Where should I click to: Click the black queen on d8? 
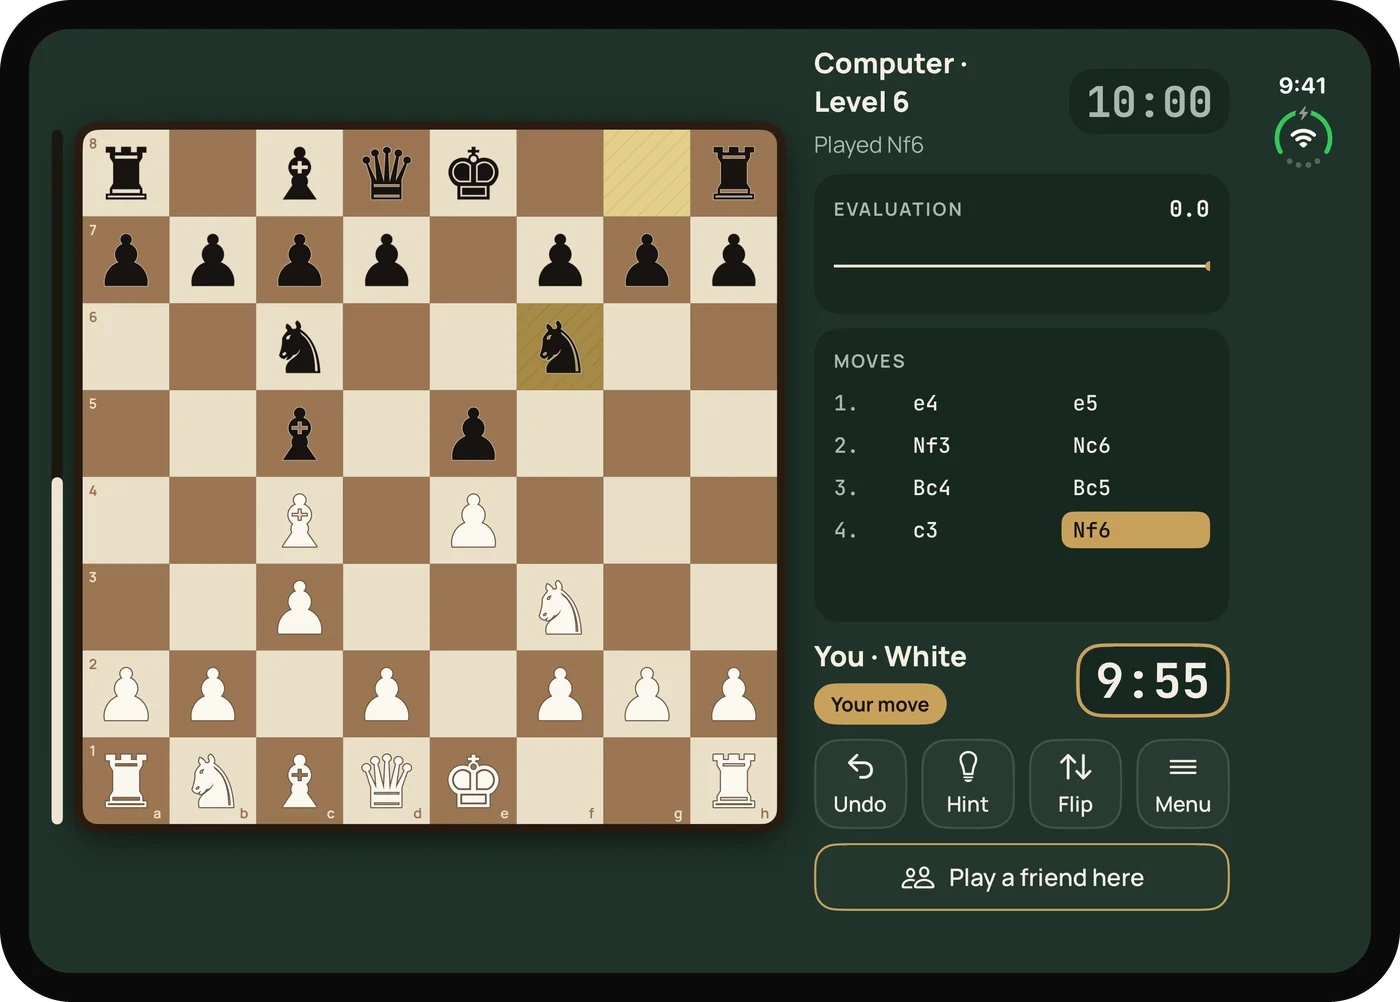pos(386,173)
